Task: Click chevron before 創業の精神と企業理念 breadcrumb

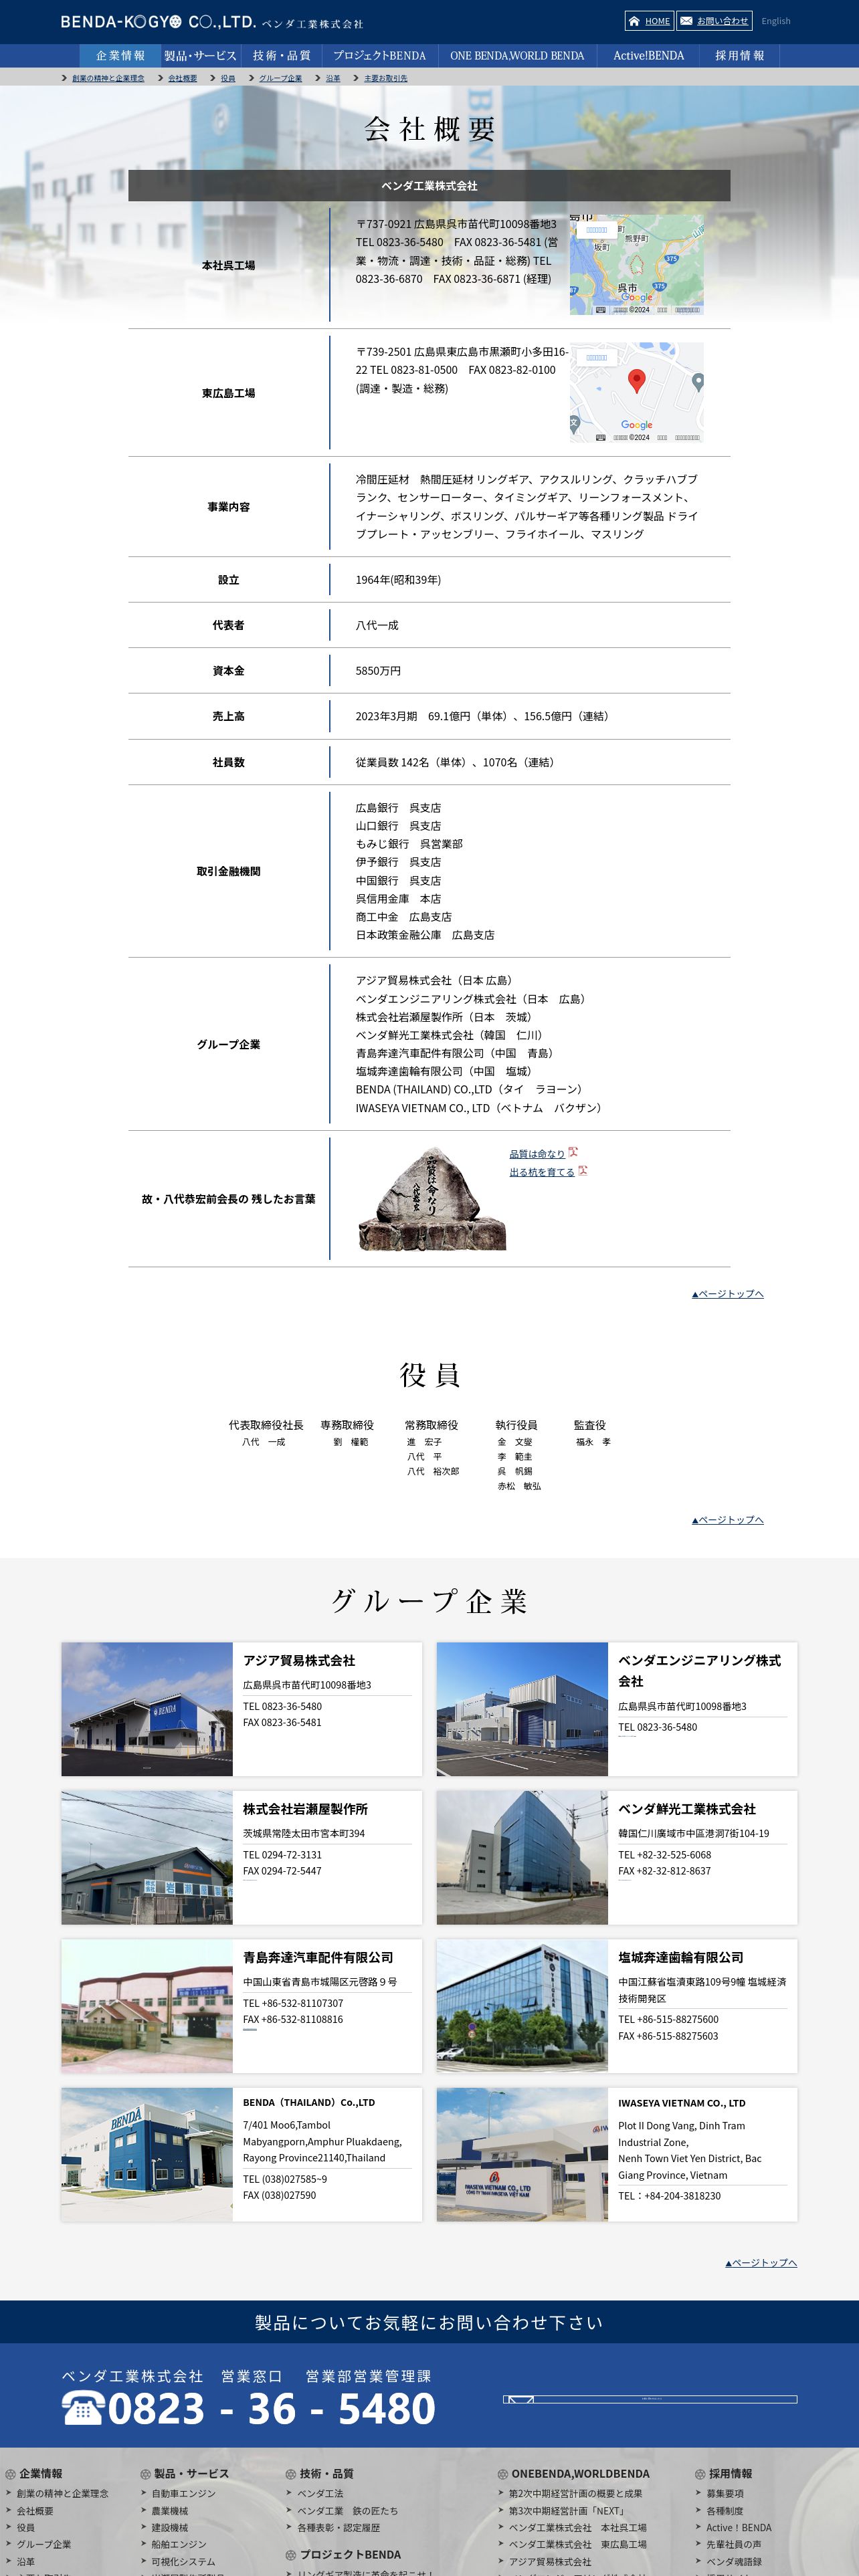Action: pos(65,78)
